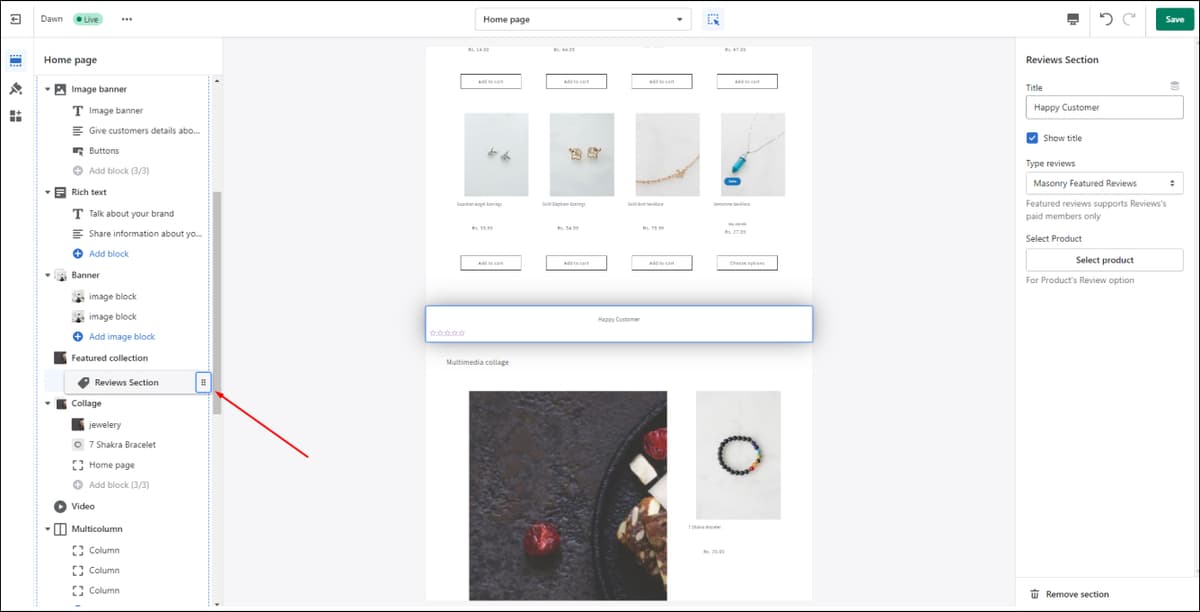
Task: Open the Home page block under Collage
Action: [111, 465]
